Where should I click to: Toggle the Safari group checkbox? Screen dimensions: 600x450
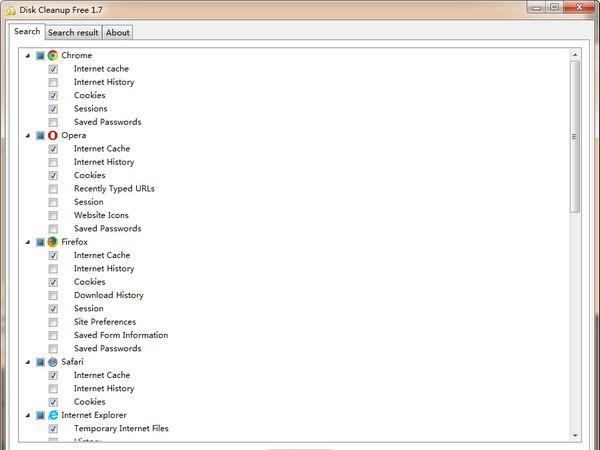click(x=40, y=362)
